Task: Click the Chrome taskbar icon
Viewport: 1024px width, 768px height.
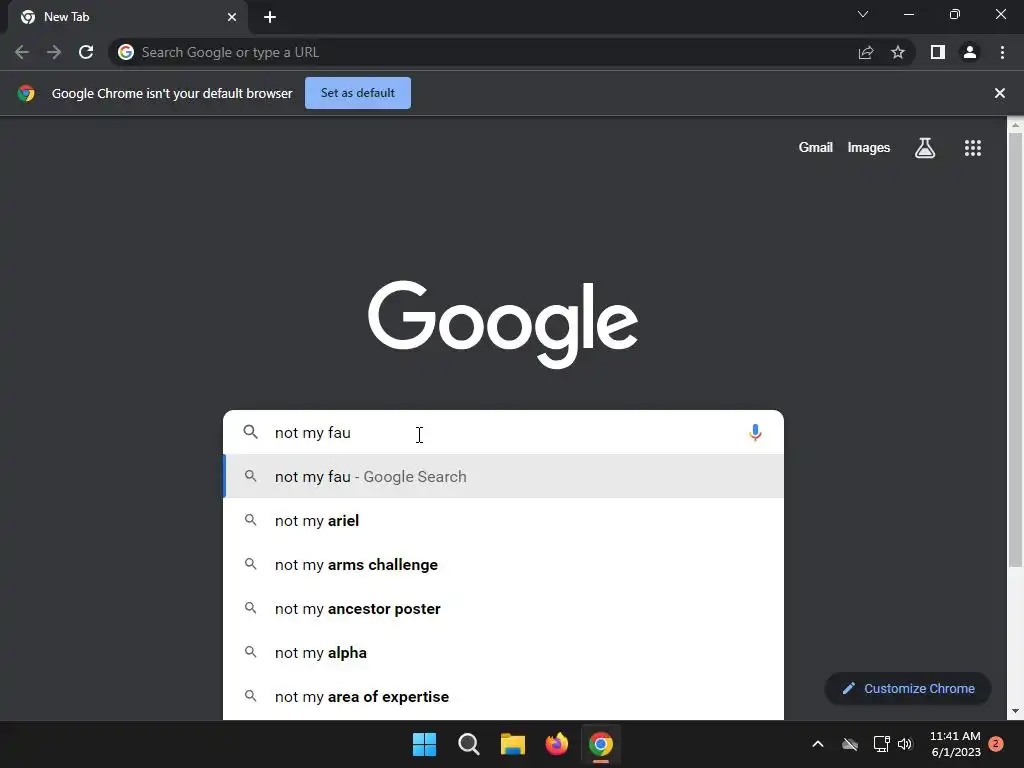Action: [601, 744]
